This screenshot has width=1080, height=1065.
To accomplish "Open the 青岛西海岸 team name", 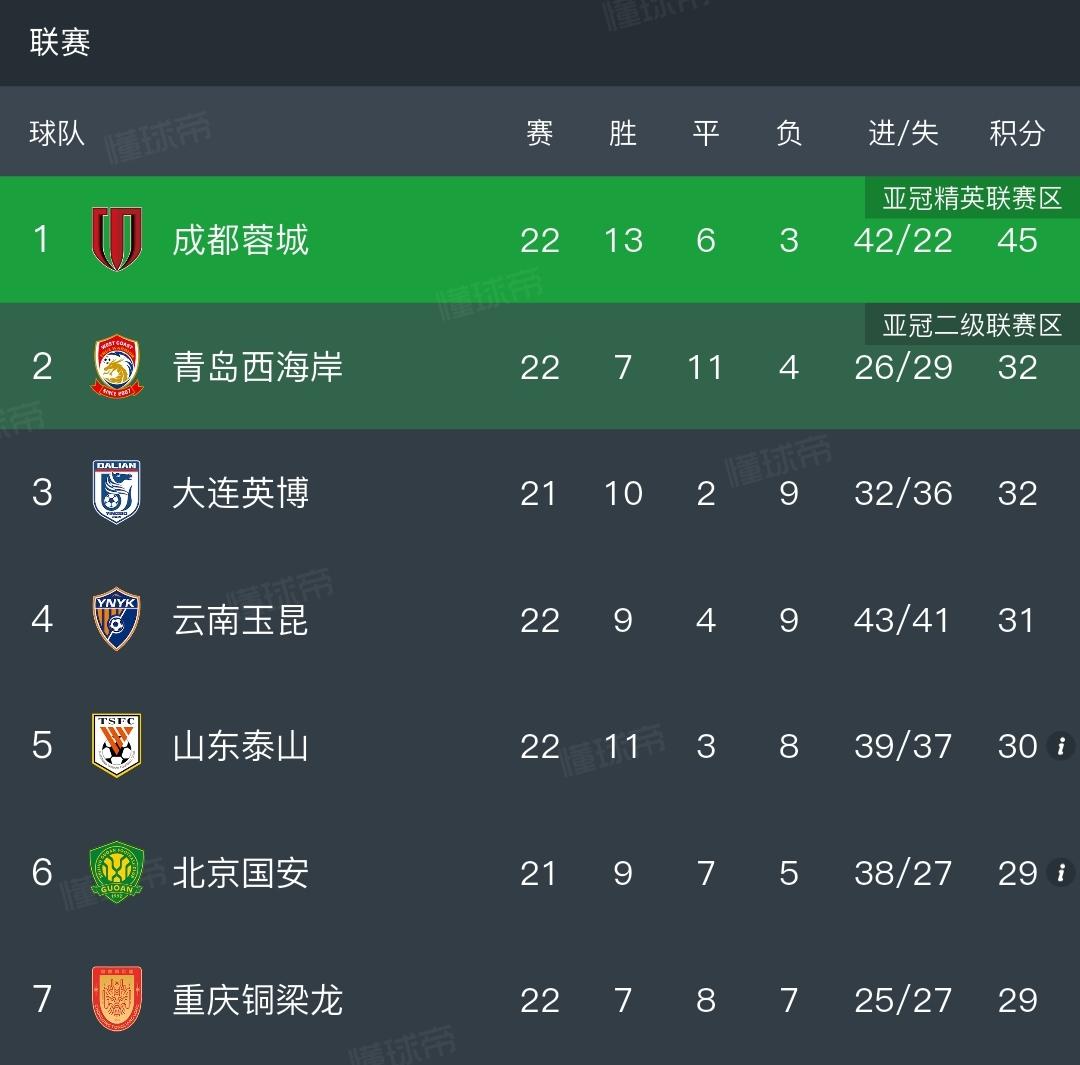I will point(258,366).
